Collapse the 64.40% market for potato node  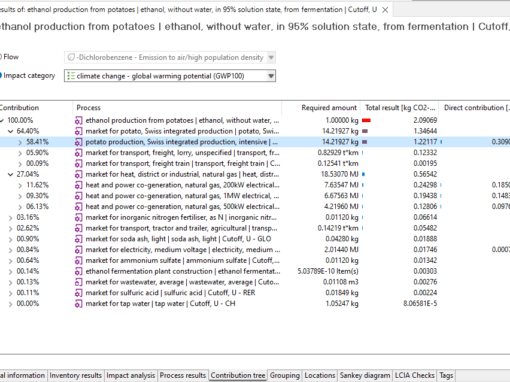[10, 131]
